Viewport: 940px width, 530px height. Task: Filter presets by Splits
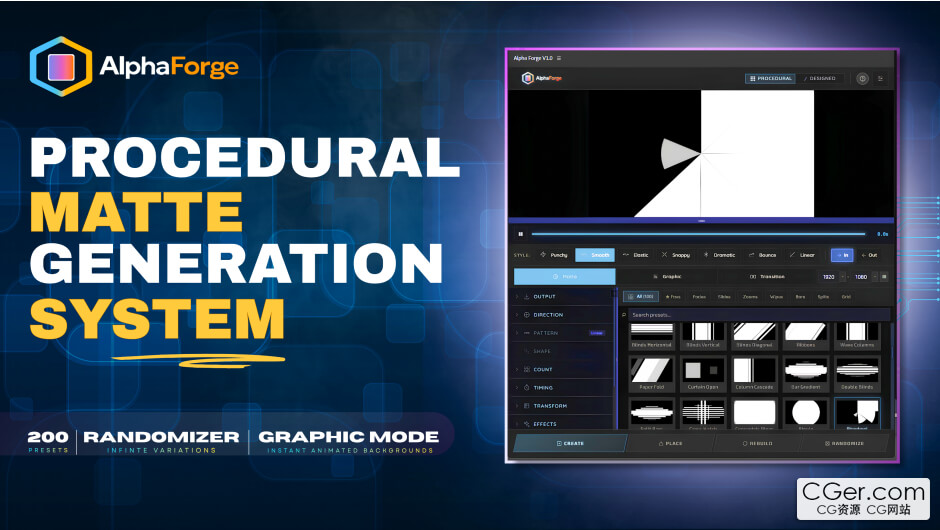[823, 296]
